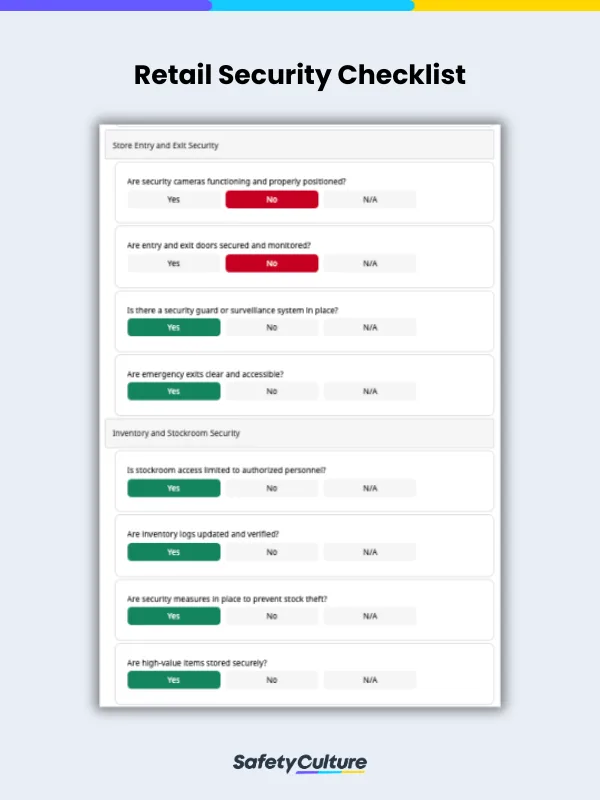Choose N/A for emergency exits question
Screen dimensions: 600x800
[371, 391]
